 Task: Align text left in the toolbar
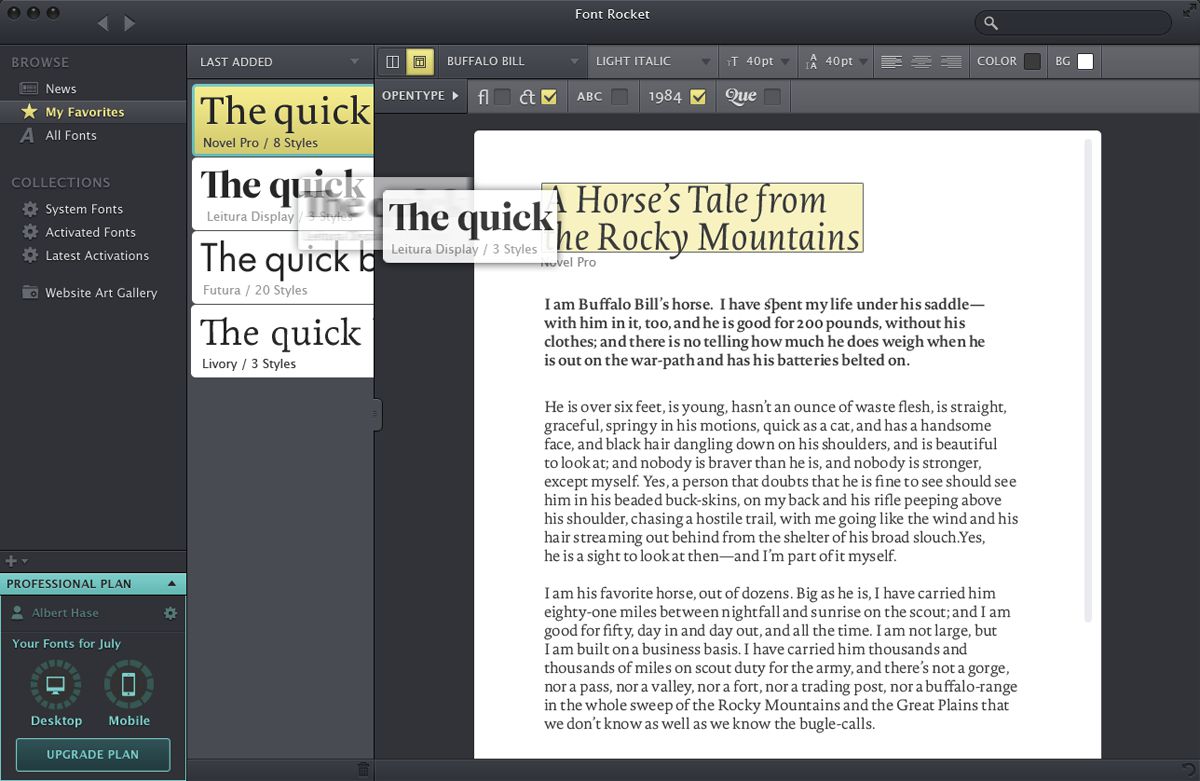(890, 62)
